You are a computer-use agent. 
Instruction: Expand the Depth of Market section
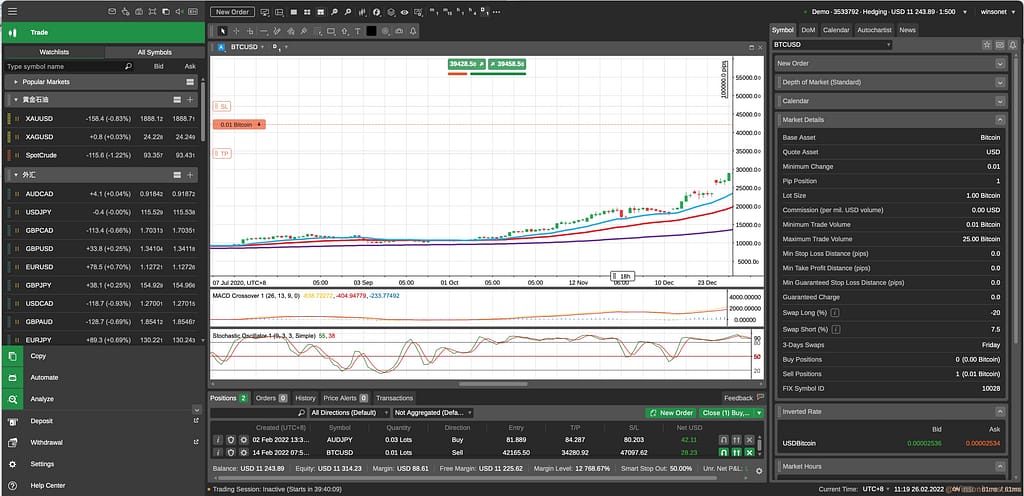tap(1001, 82)
